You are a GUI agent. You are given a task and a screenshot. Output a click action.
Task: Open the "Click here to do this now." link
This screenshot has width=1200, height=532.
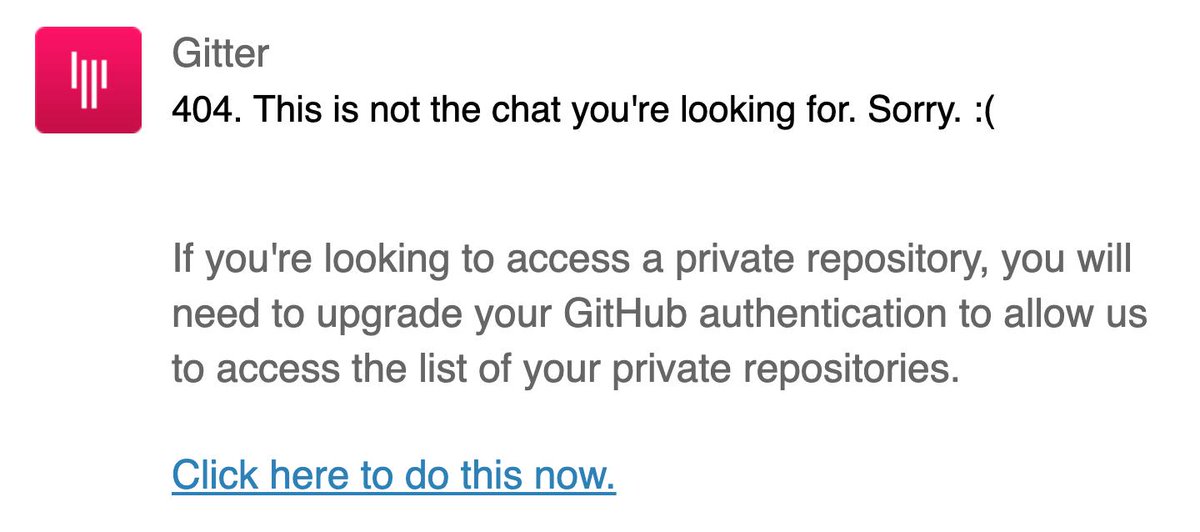(x=393, y=474)
